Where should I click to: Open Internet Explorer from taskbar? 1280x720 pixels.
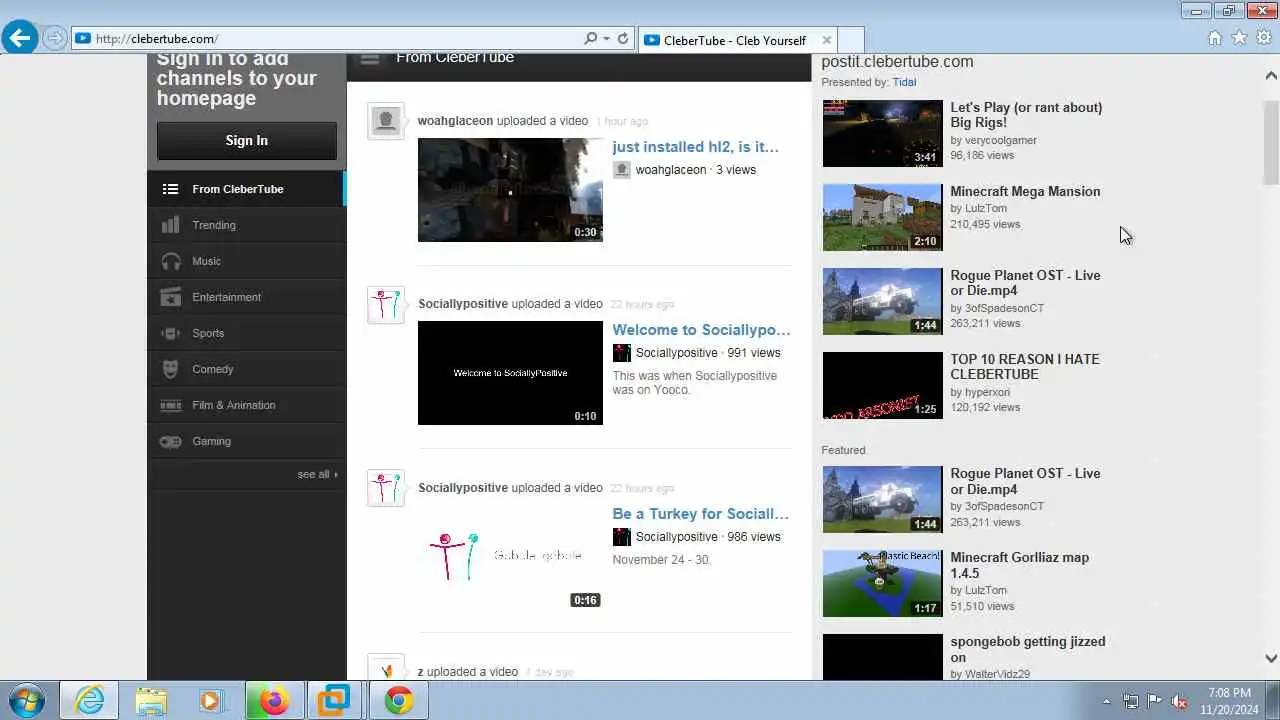click(90, 701)
